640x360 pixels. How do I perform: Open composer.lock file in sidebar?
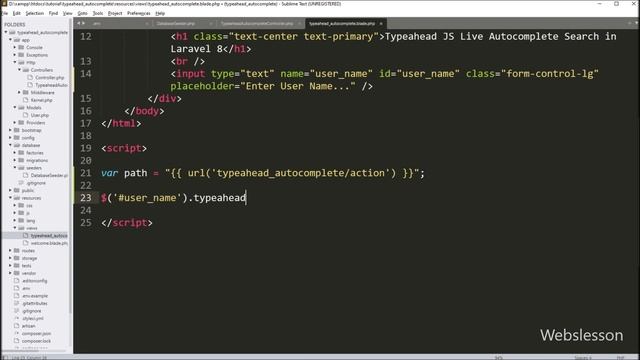click(x=36, y=341)
